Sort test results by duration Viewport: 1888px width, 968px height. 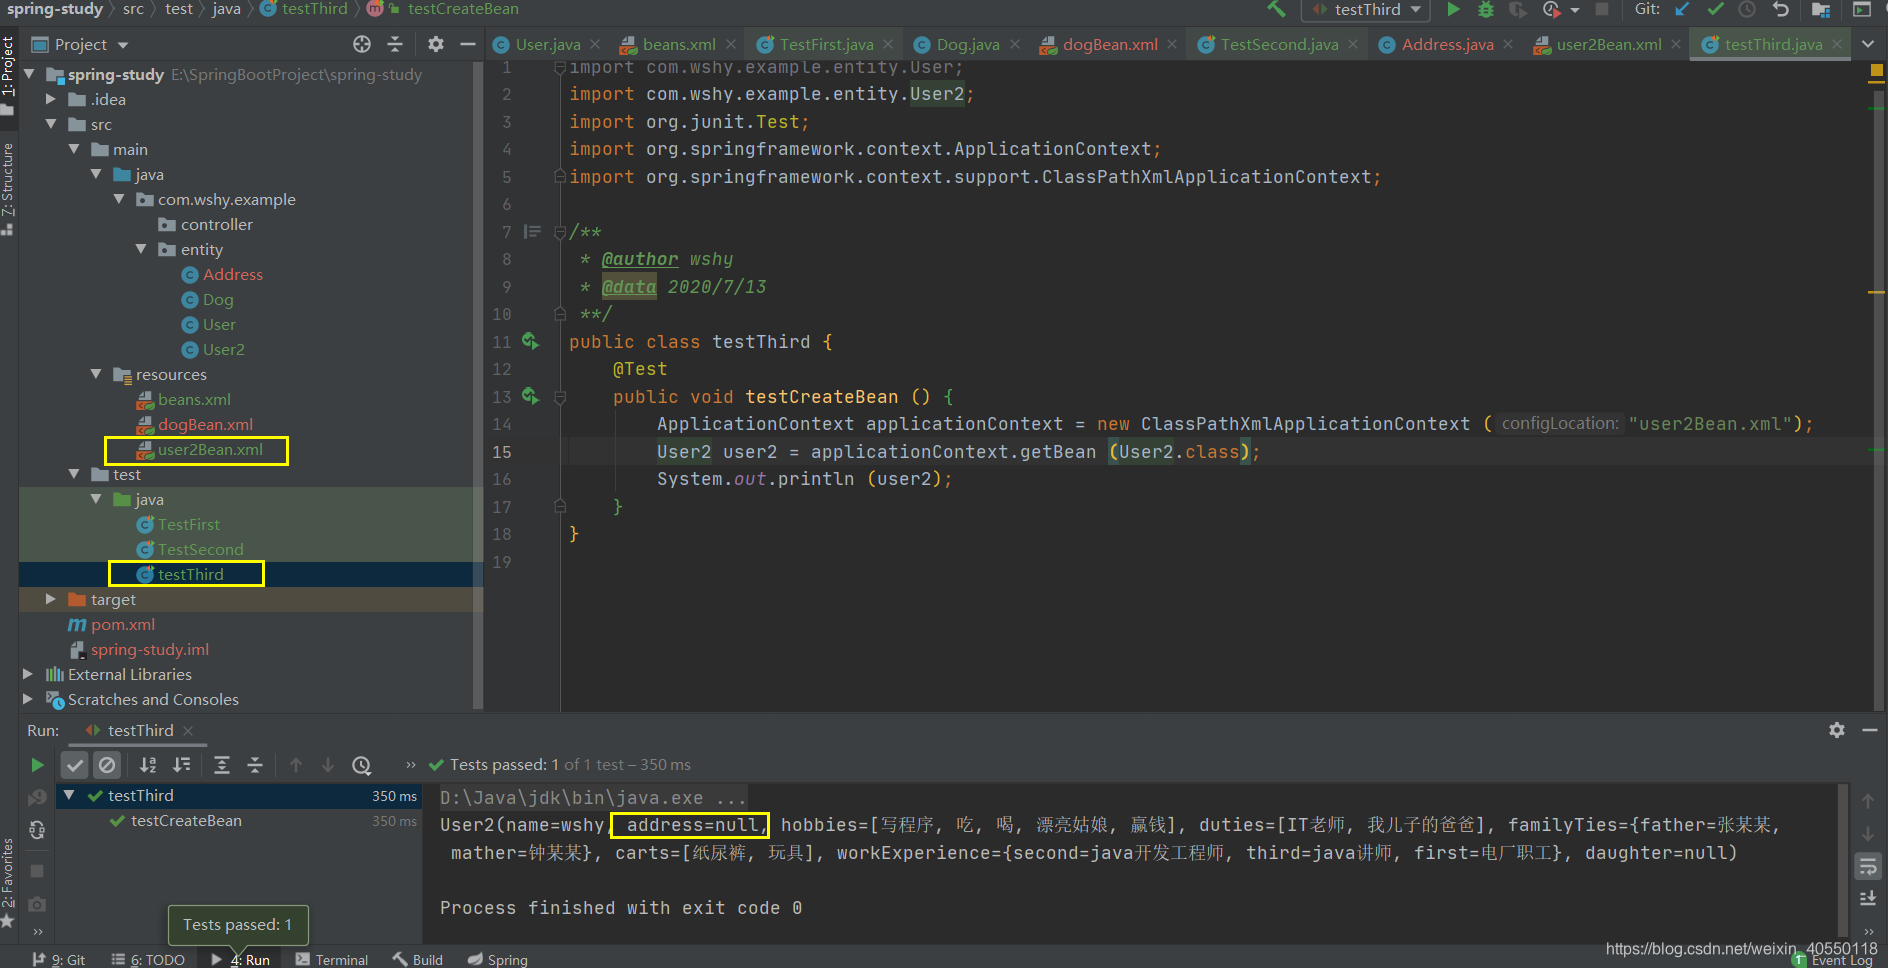coord(181,765)
